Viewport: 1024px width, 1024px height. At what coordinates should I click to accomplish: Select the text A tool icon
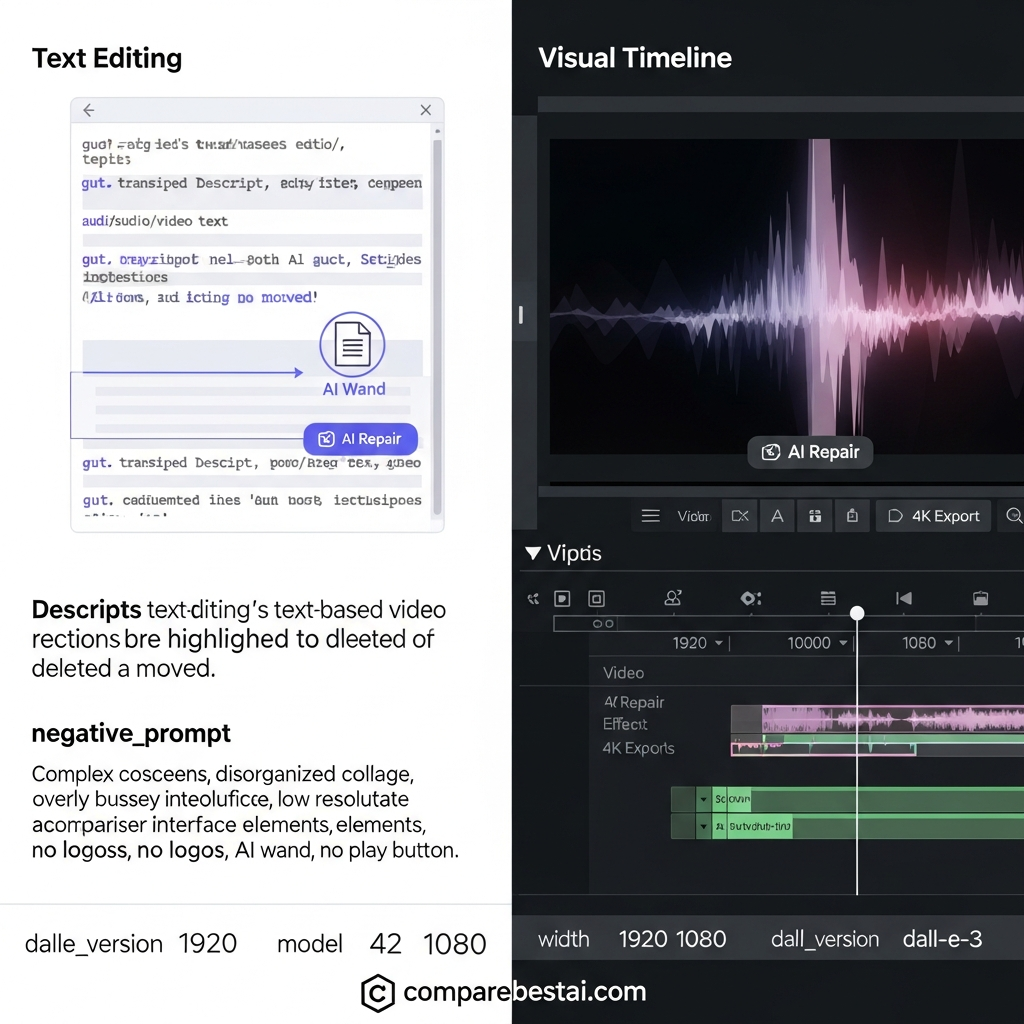coord(777,516)
